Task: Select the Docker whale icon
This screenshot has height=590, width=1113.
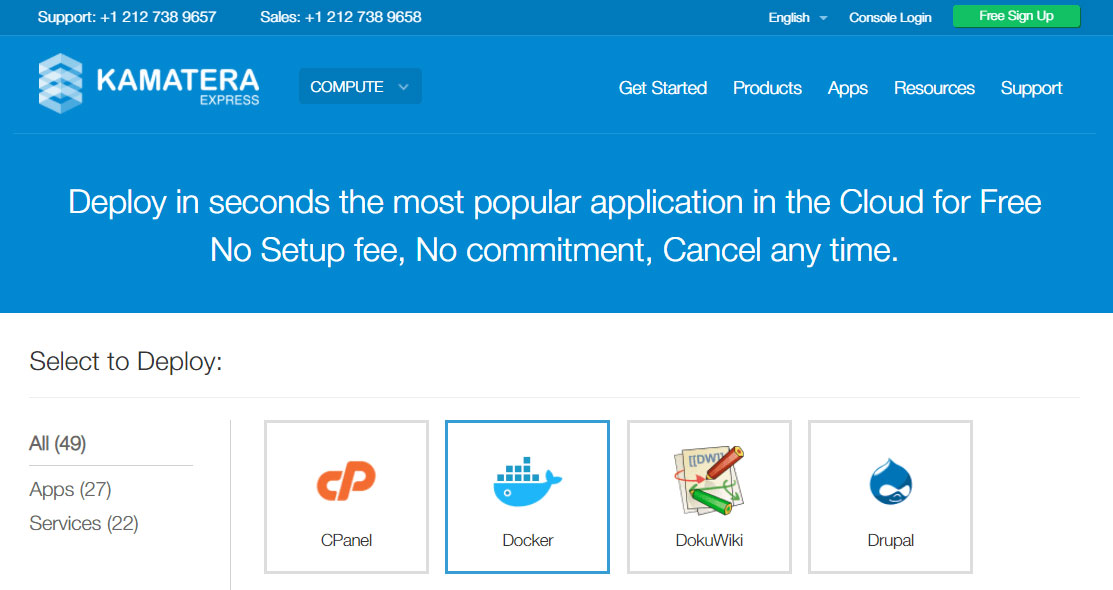Action: [x=527, y=481]
